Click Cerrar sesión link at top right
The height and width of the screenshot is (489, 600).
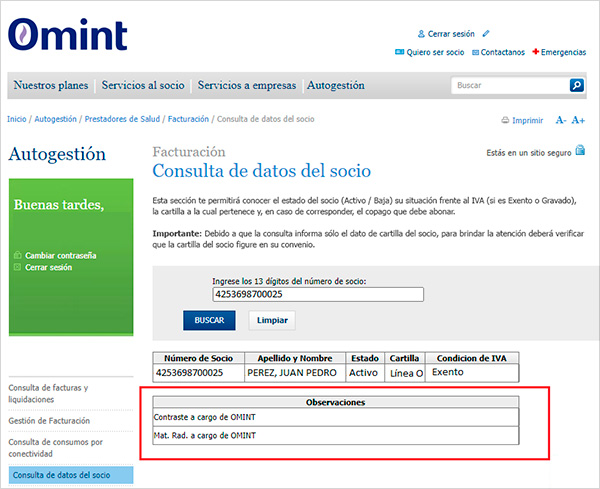click(451, 34)
